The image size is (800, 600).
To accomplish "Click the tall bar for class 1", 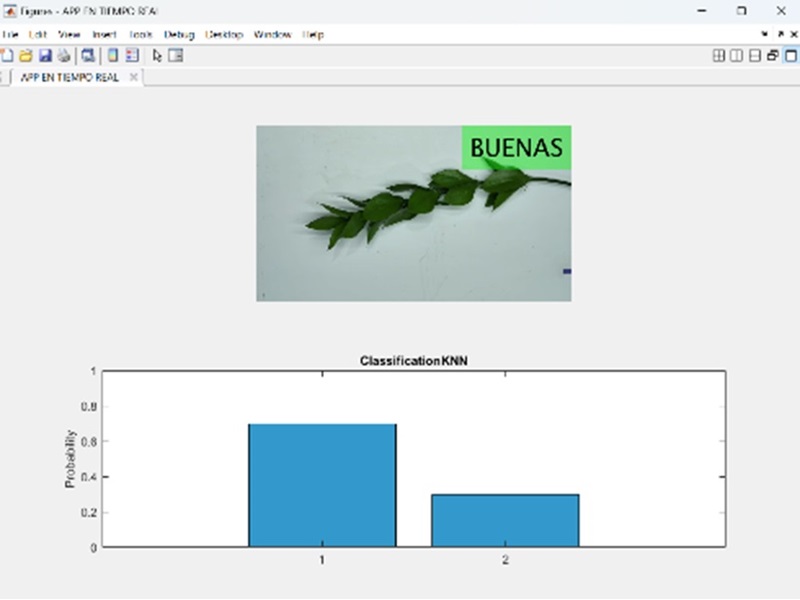I will (x=322, y=485).
